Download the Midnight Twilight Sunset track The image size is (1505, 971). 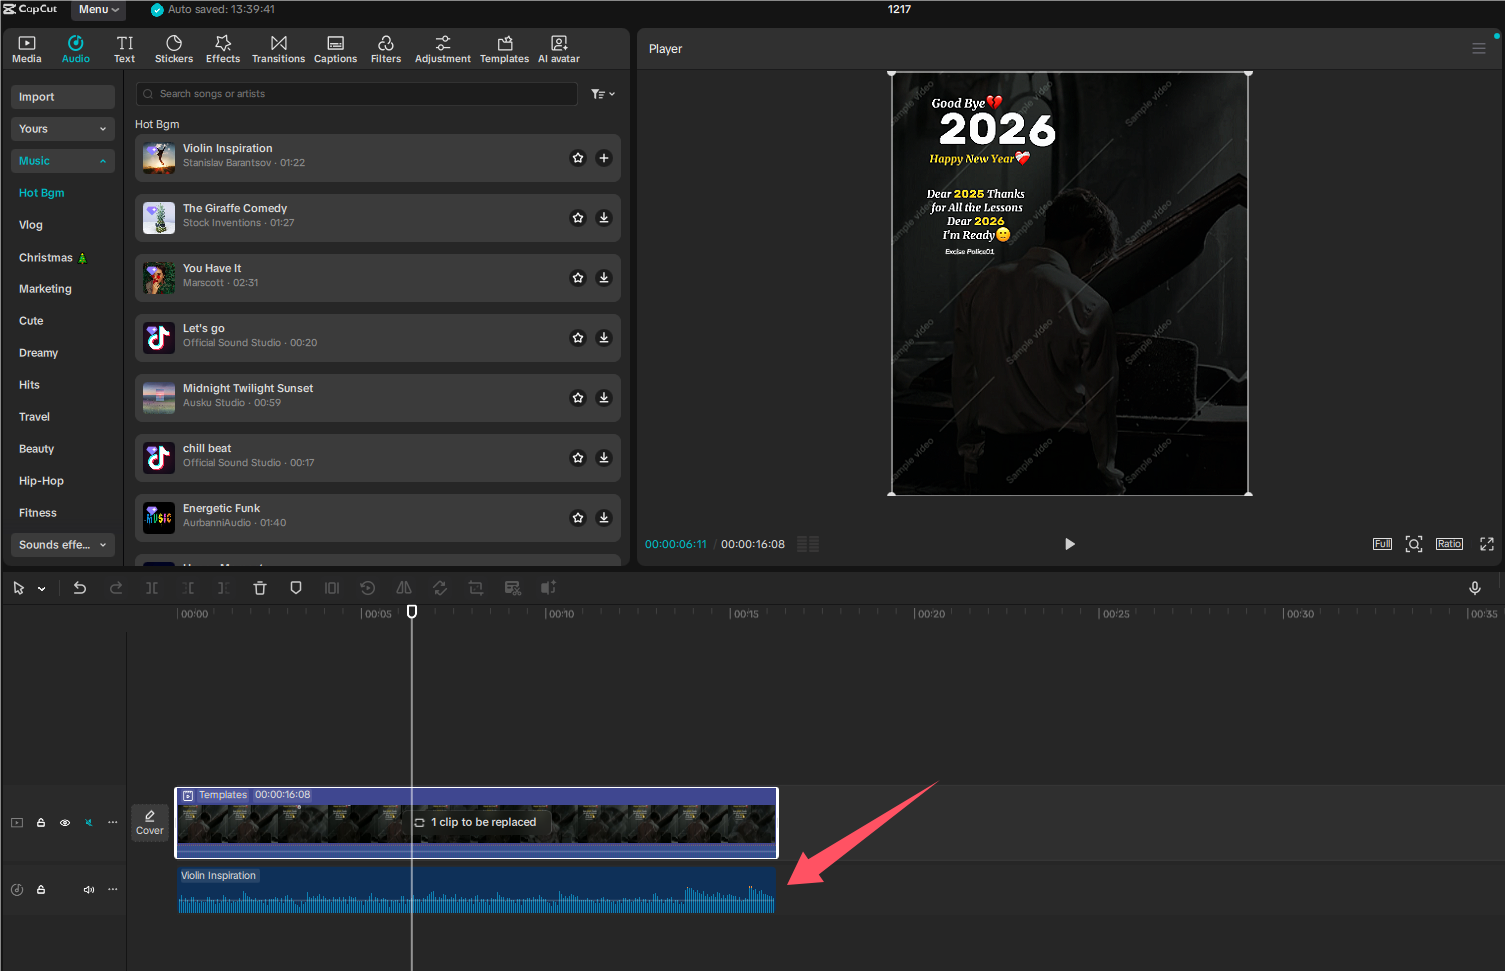pos(604,397)
